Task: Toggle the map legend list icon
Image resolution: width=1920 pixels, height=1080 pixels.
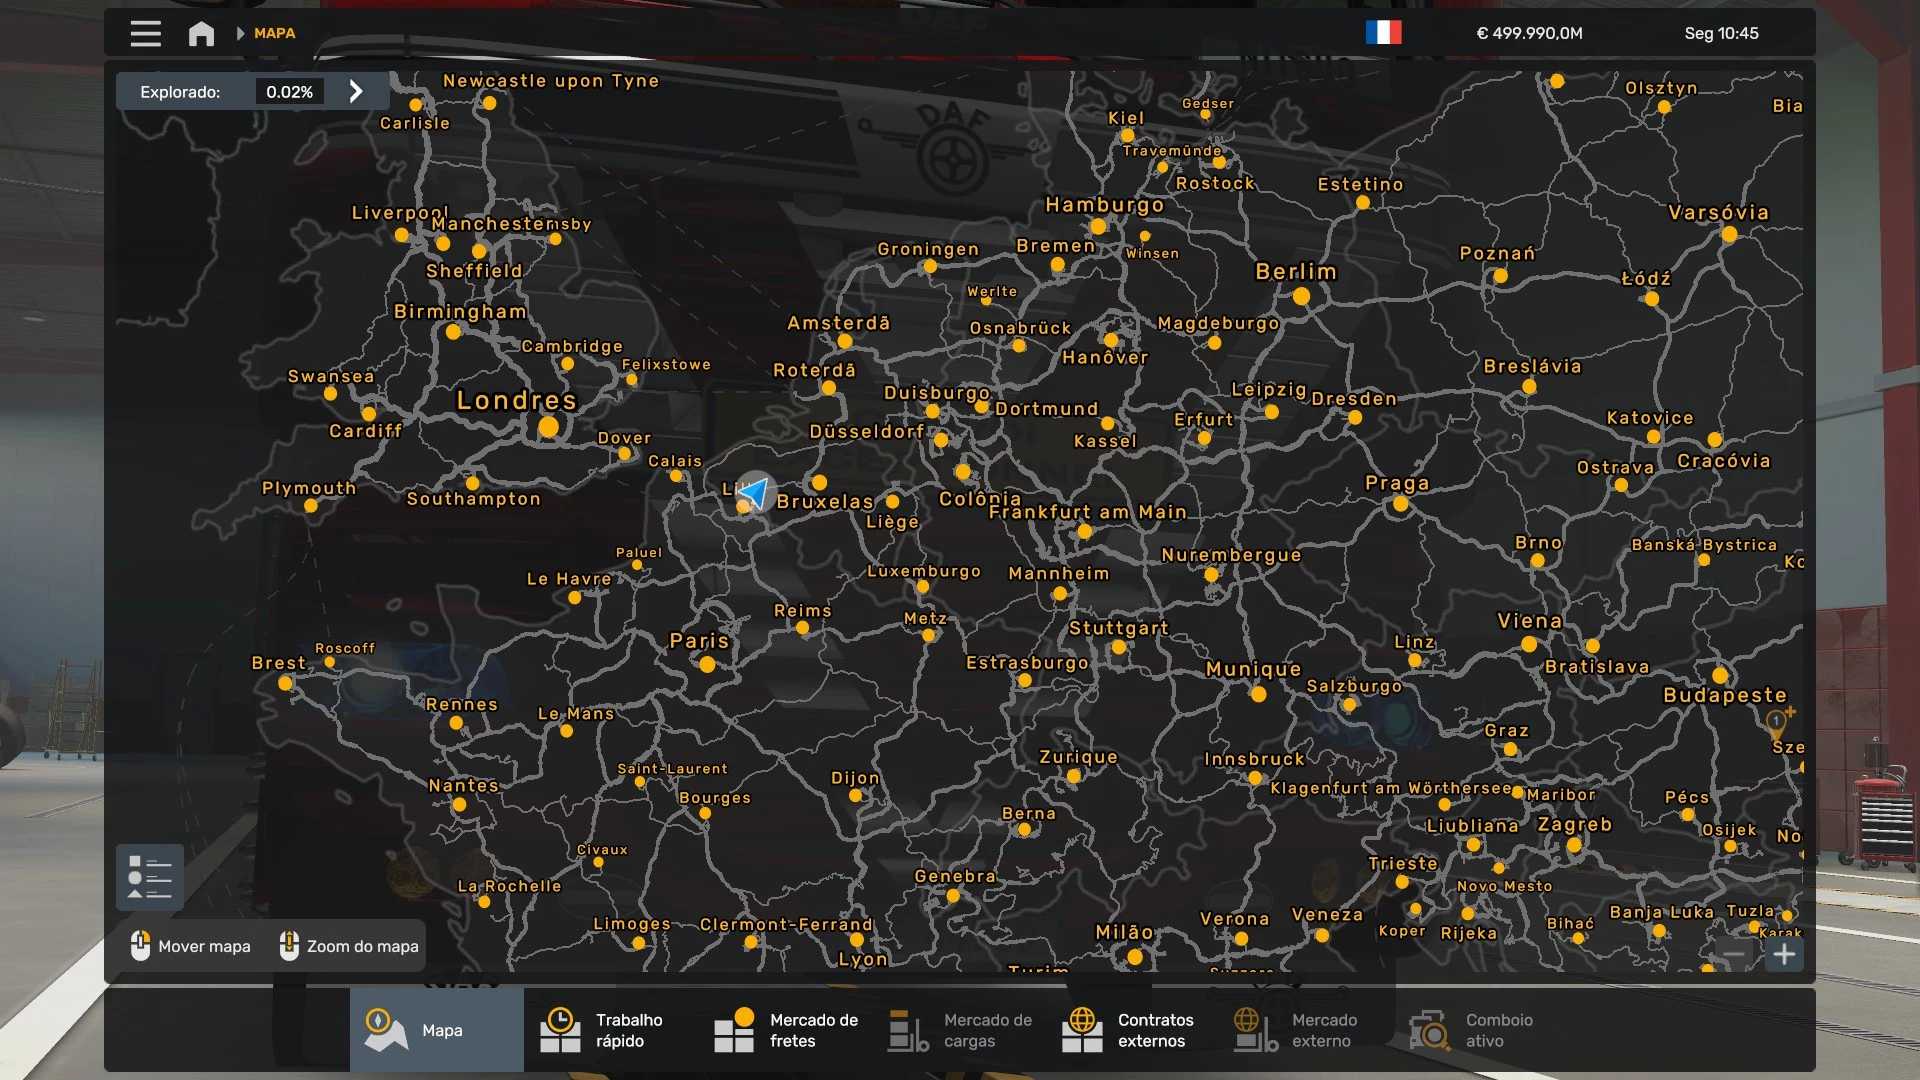Action: tap(150, 877)
